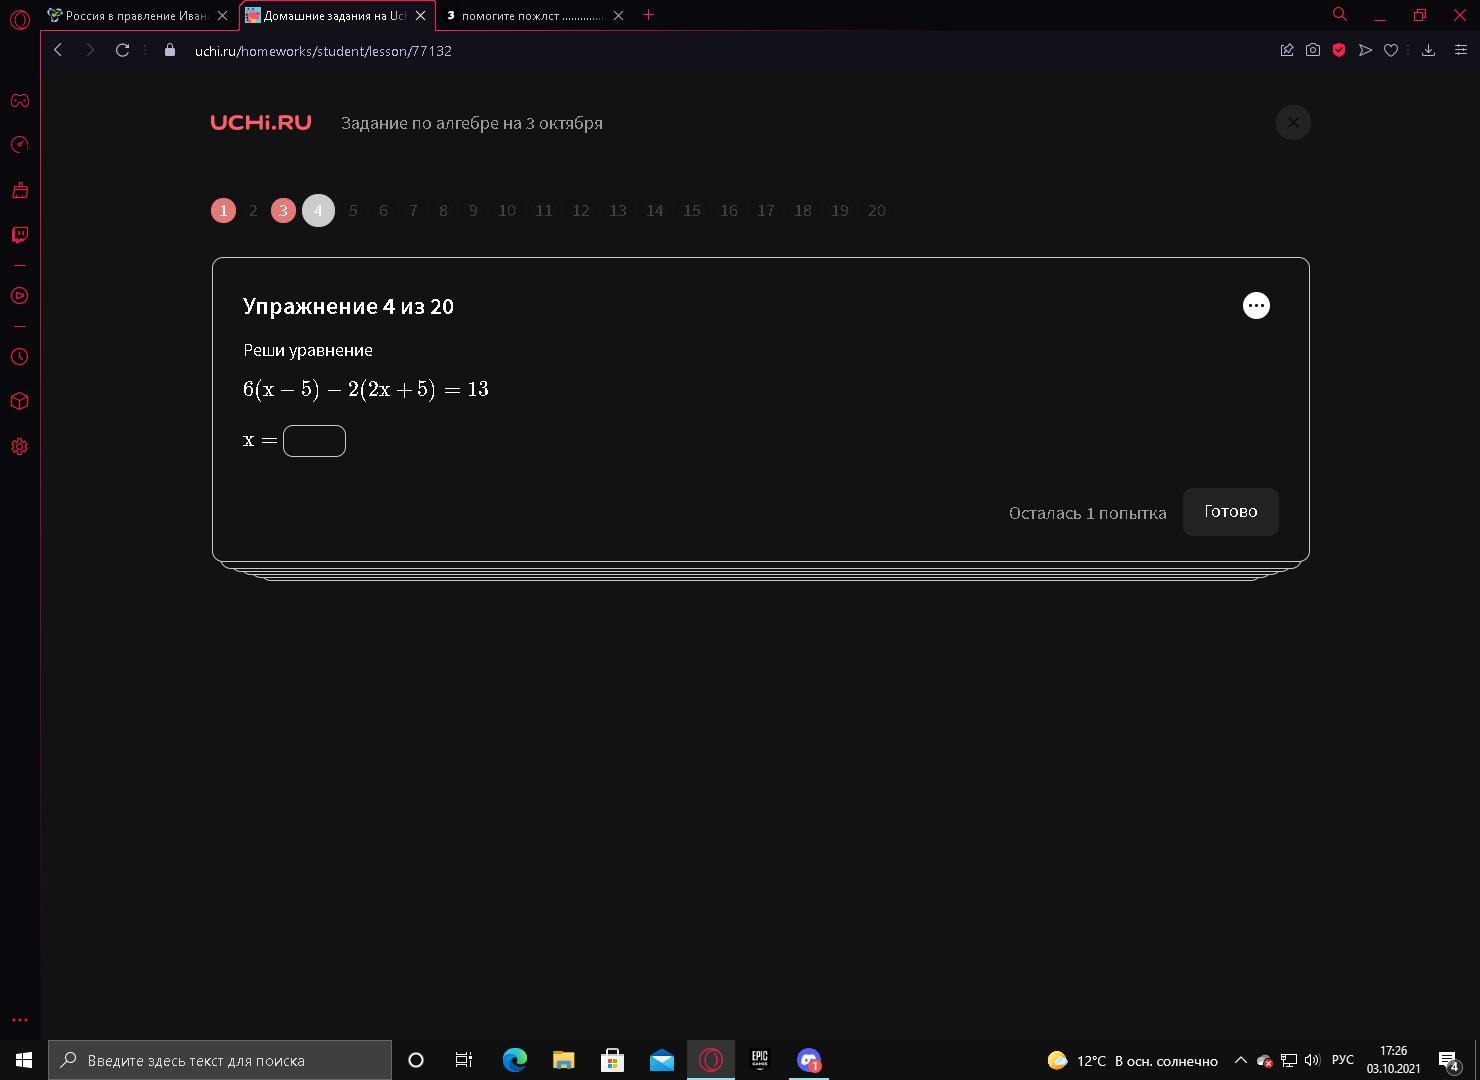Click the ad blocker shield icon
The image size is (1480, 1080).
1338,50
